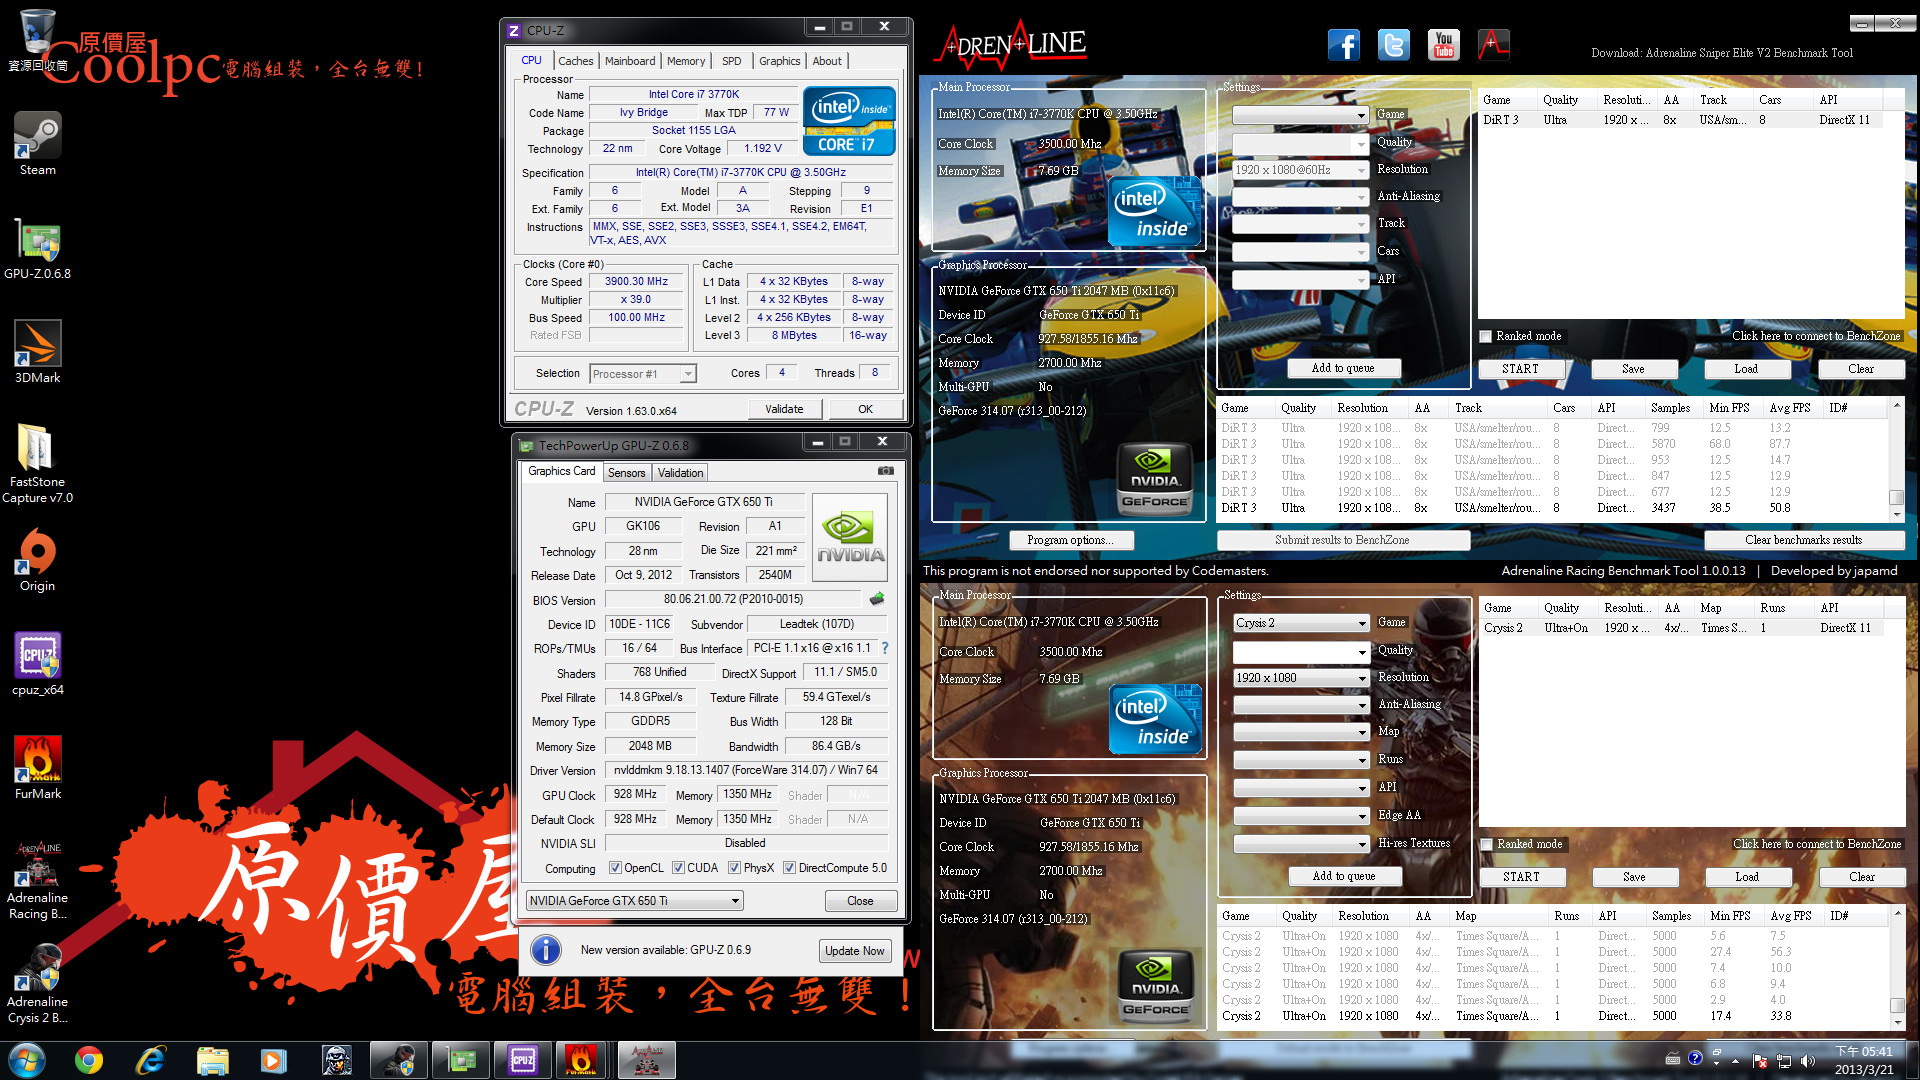Click the BIOS save chip icon
This screenshot has width=1920, height=1080.
[877, 599]
